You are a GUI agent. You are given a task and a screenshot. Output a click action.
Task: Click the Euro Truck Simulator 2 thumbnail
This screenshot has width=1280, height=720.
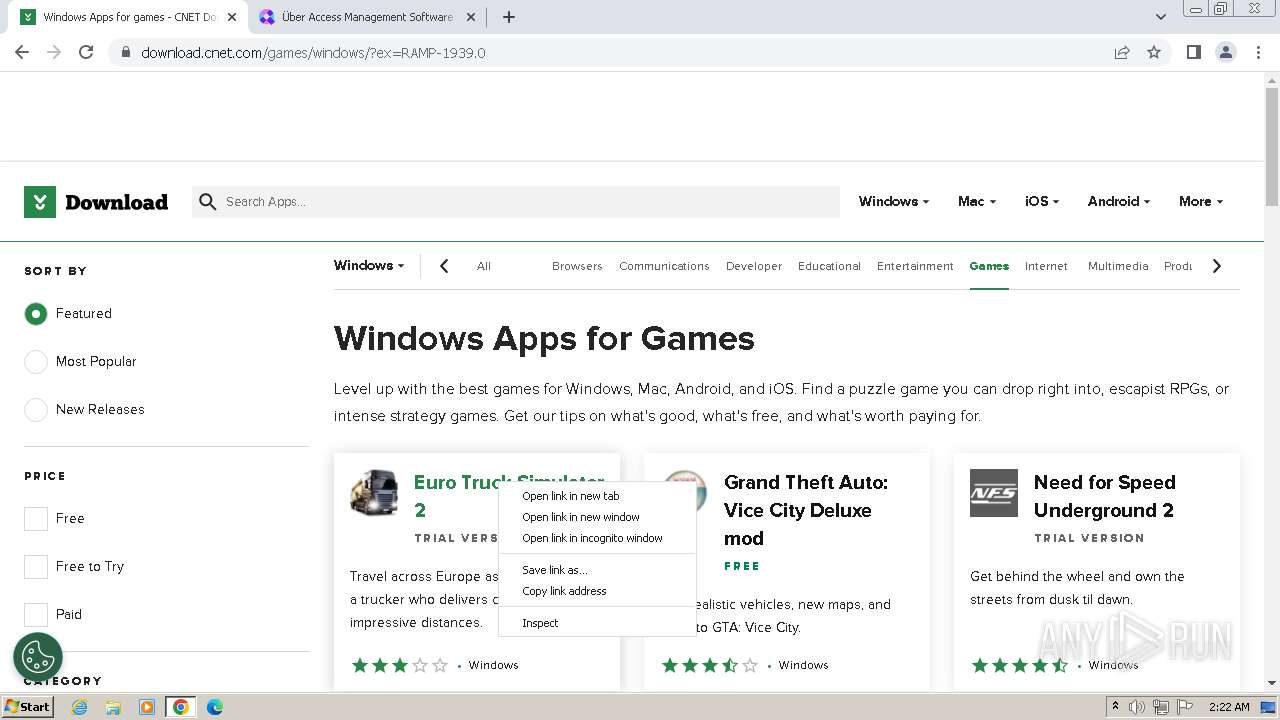coord(374,493)
